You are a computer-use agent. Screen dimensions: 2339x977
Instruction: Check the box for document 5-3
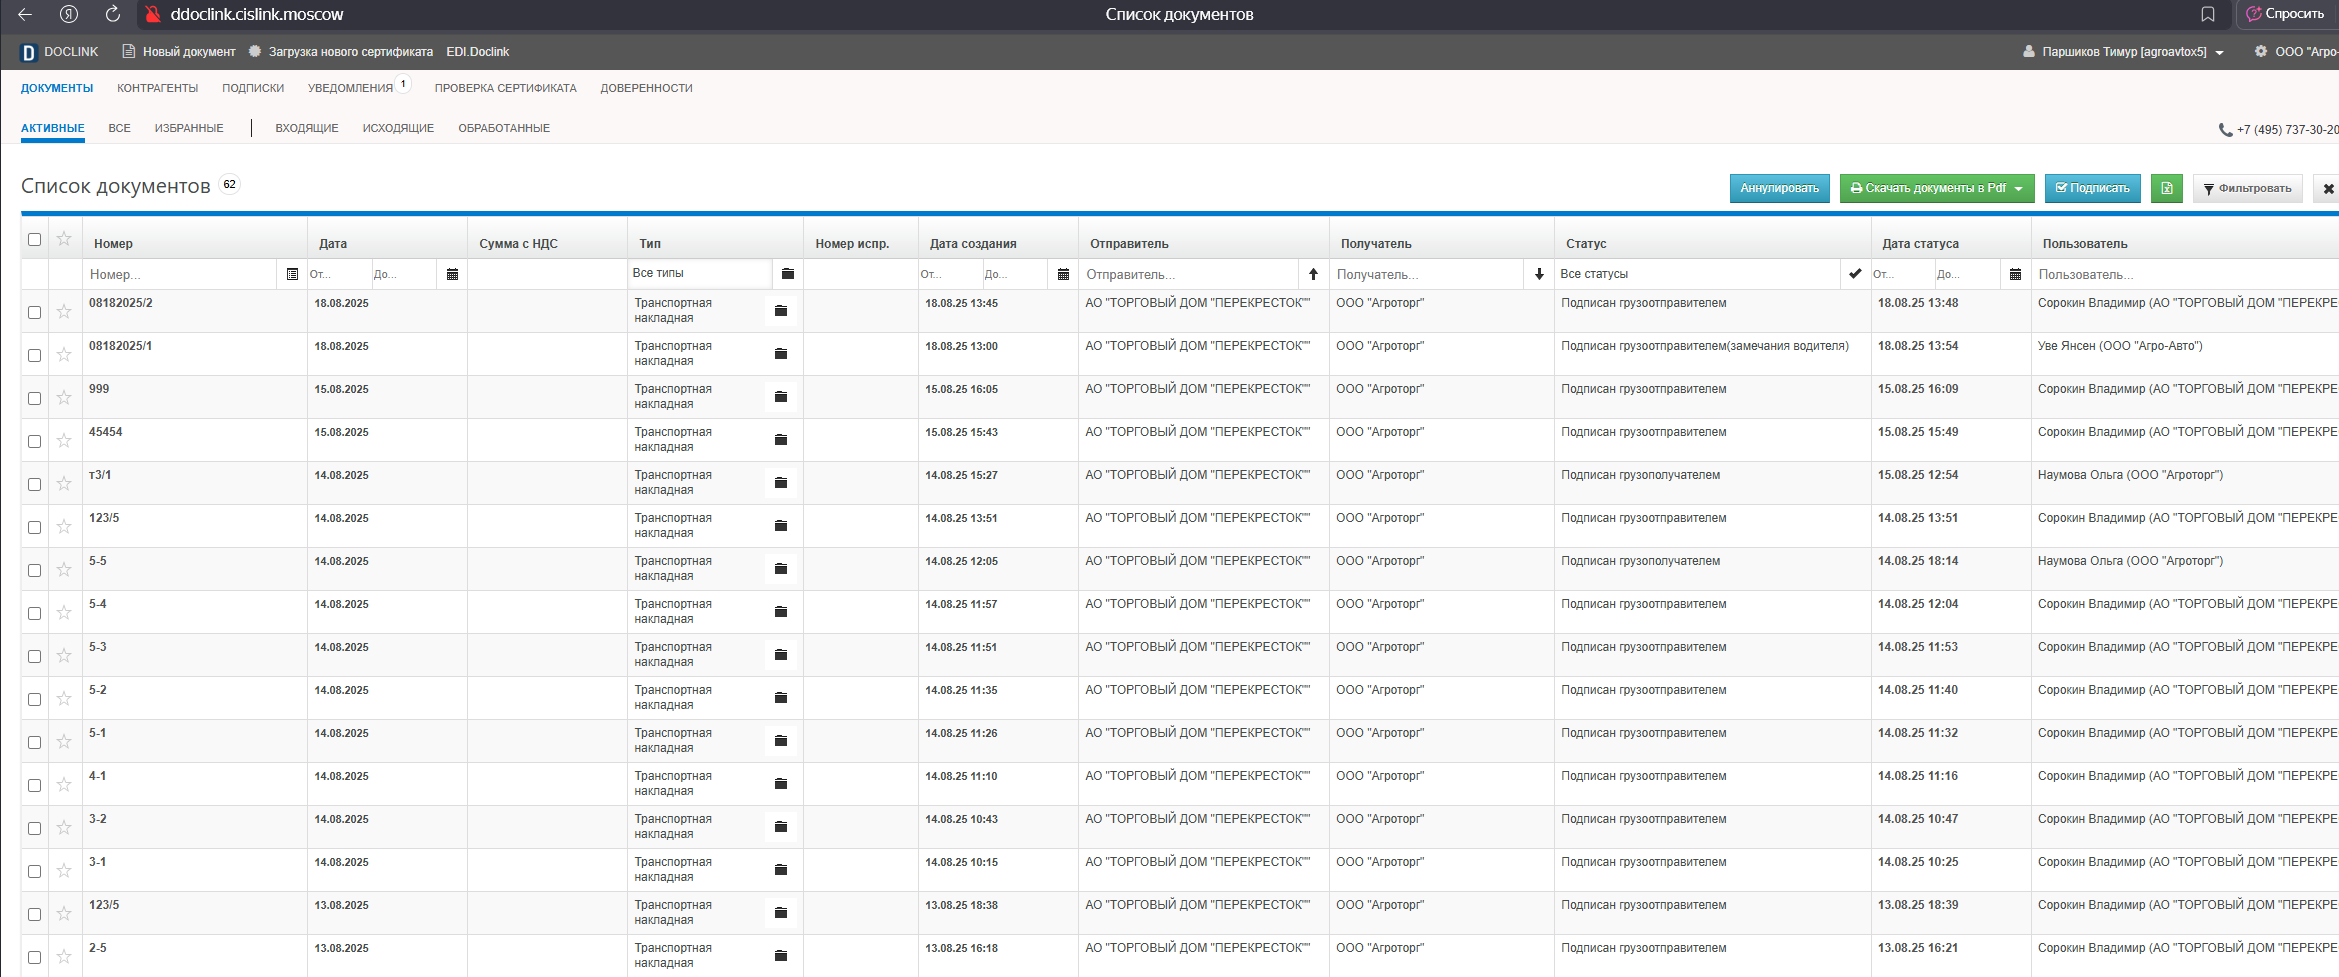click(x=34, y=656)
